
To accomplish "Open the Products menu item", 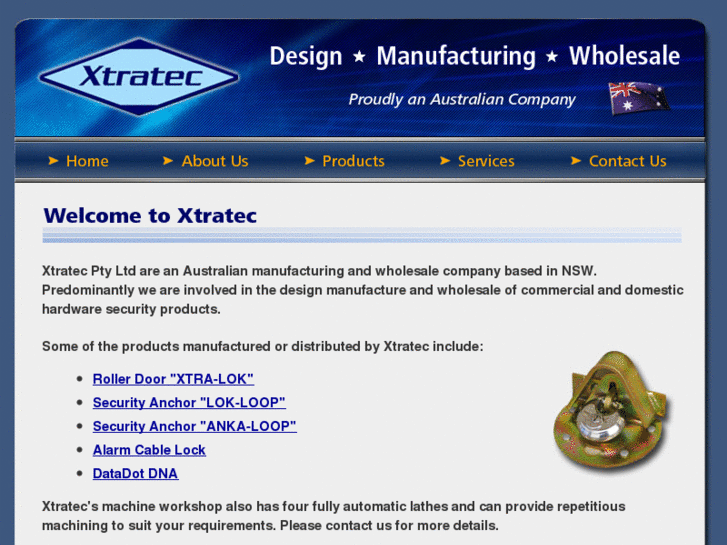I will (x=353, y=161).
